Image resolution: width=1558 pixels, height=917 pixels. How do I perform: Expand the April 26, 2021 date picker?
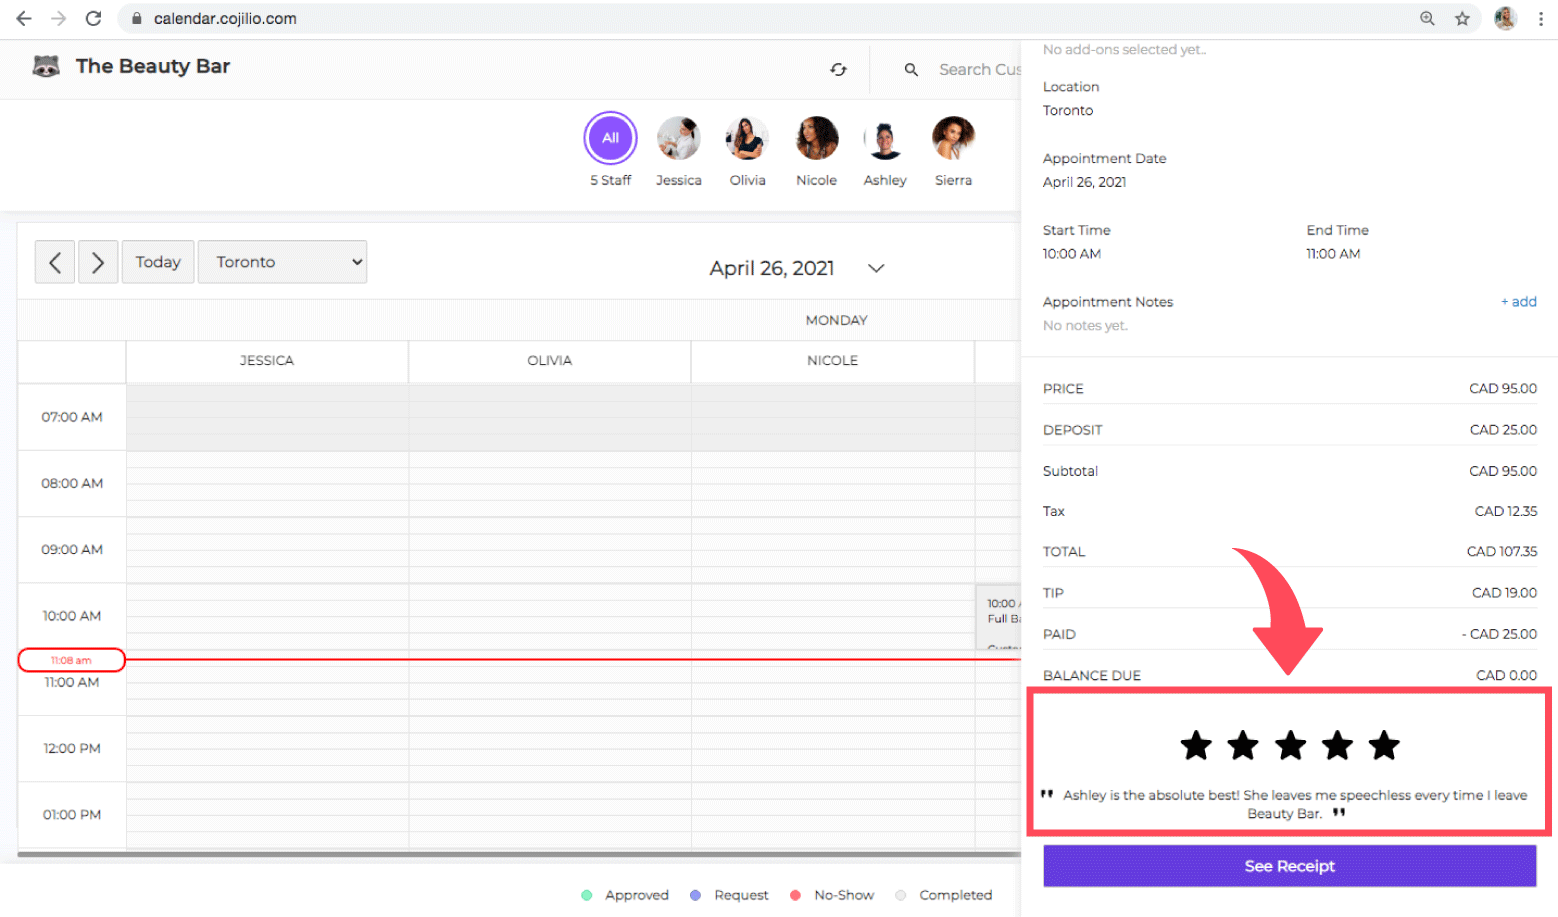(x=876, y=268)
